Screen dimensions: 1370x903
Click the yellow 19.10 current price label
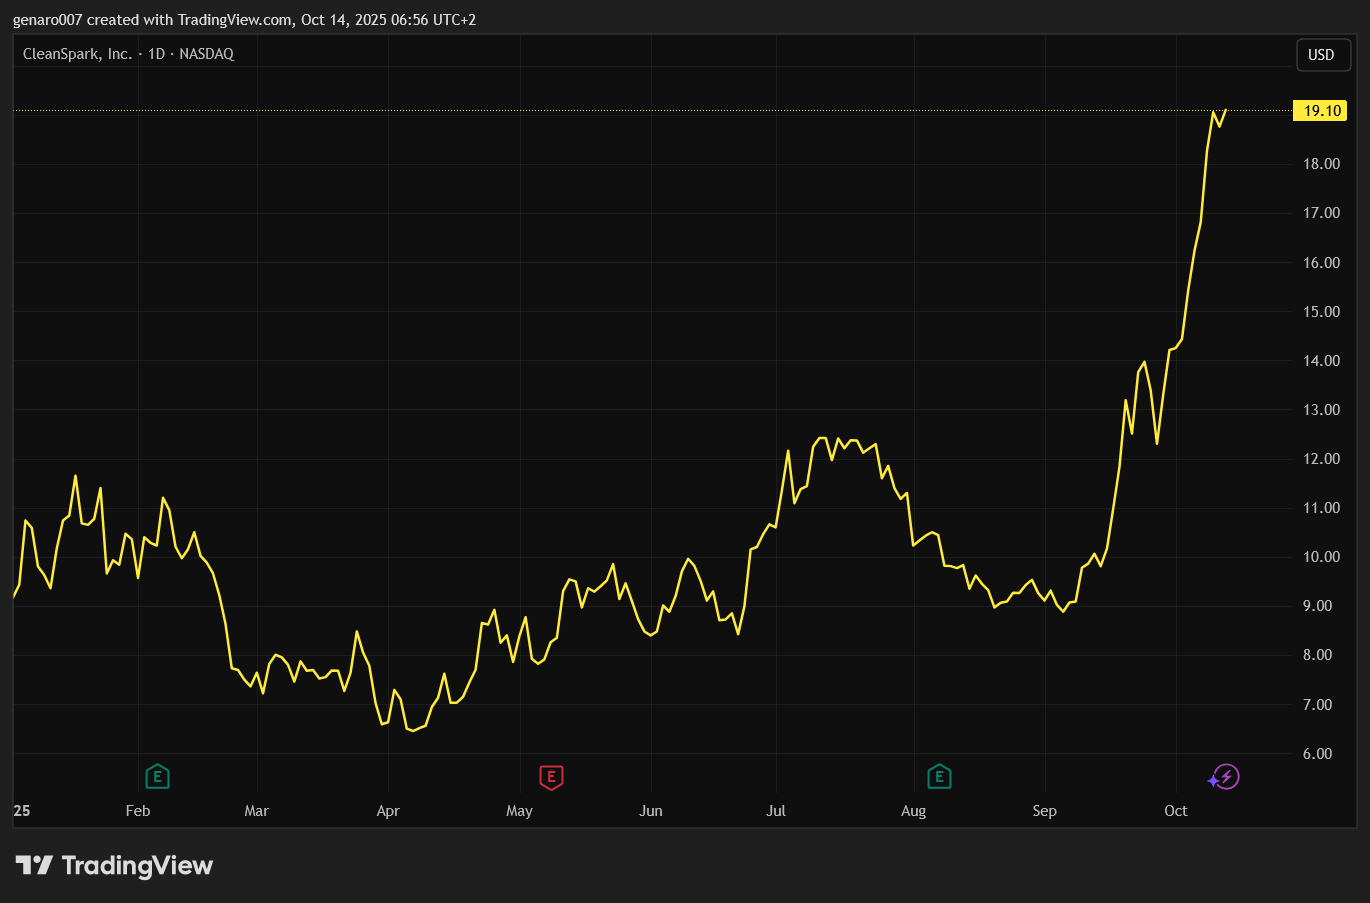tap(1321, 111)
